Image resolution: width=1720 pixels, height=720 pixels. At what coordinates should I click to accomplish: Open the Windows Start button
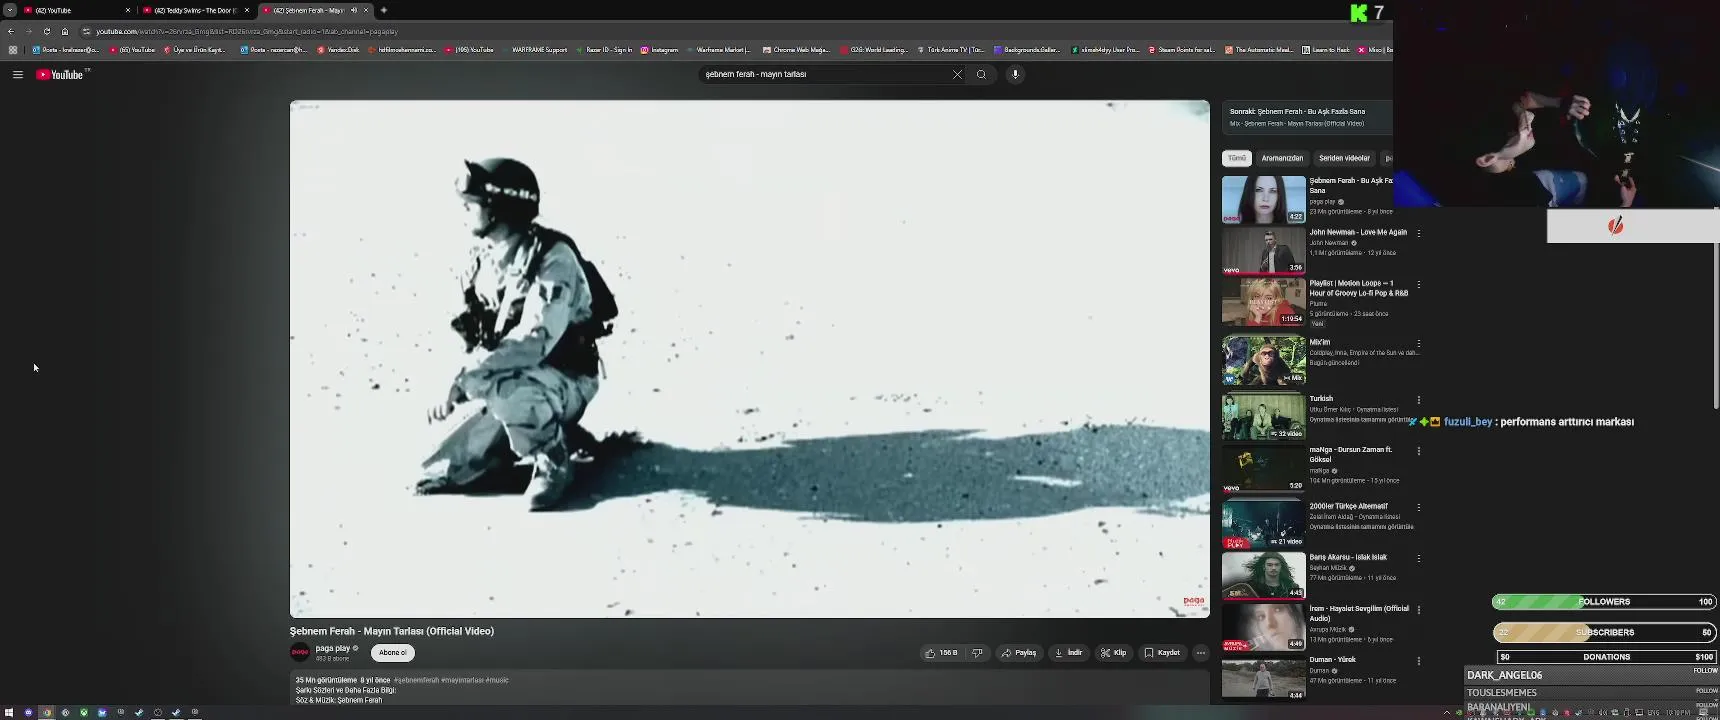pos(9,712)
